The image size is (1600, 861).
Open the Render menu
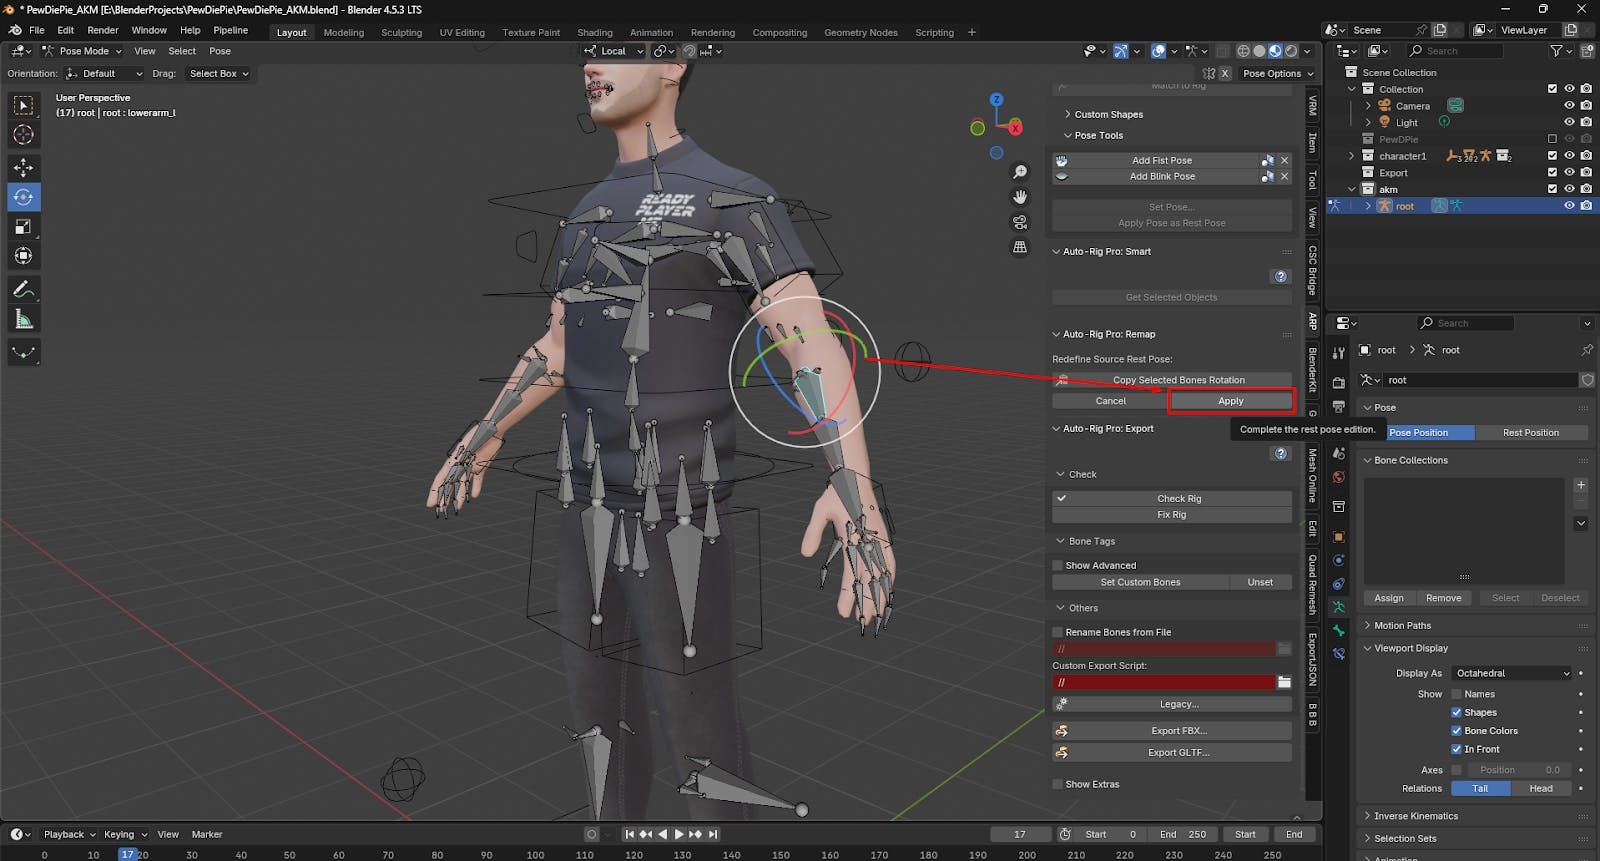tap(102, 30)
